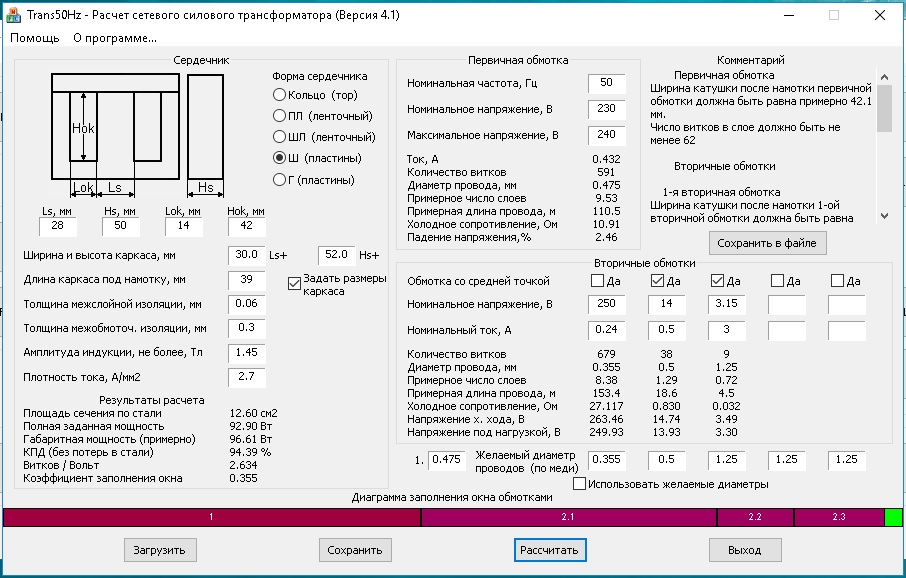Viewport: 906px width, 578px height.
Task: Click secondary current field 0.5
Action: point(667,330)
